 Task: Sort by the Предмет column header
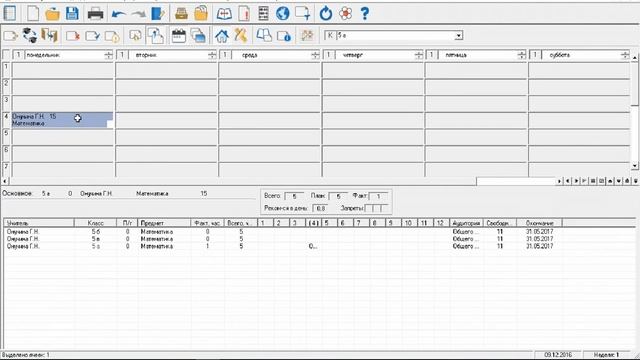(164, 223)
